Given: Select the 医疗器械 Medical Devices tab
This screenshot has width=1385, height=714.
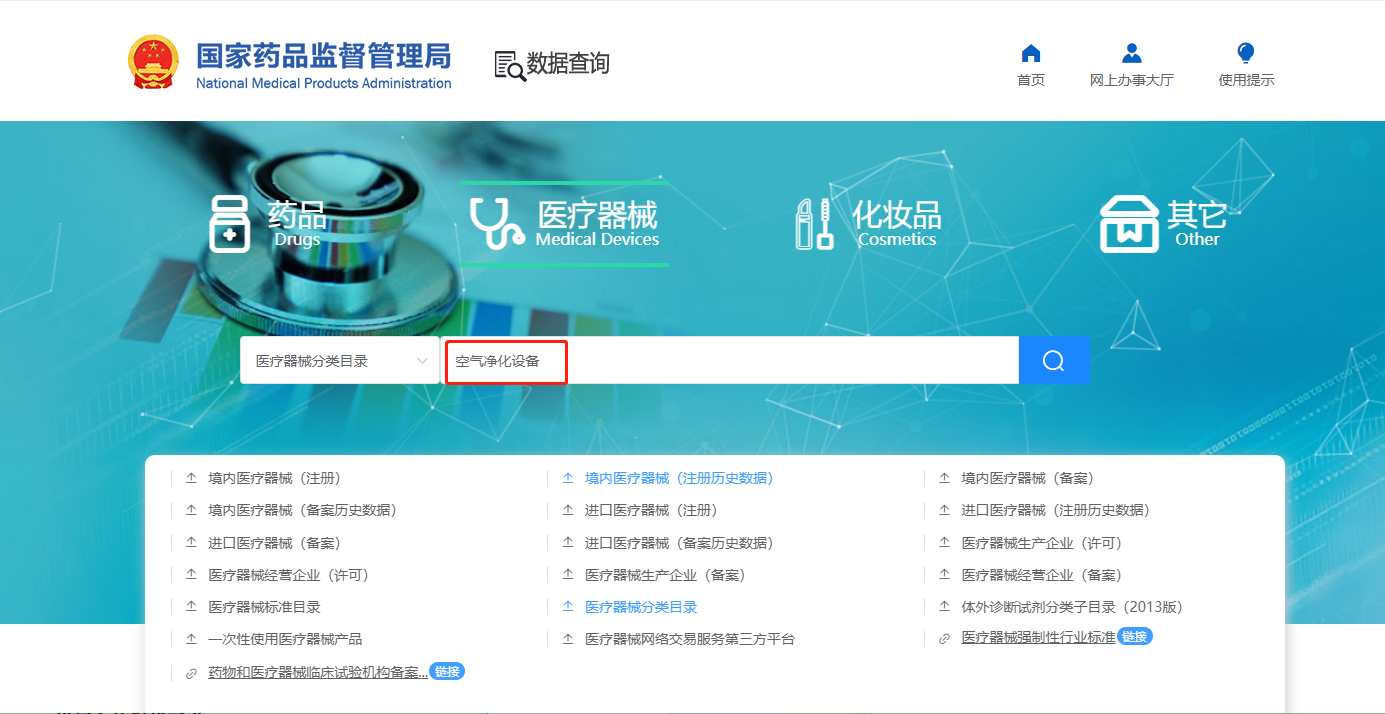Looking at the screenshot, I should [565, 224].
